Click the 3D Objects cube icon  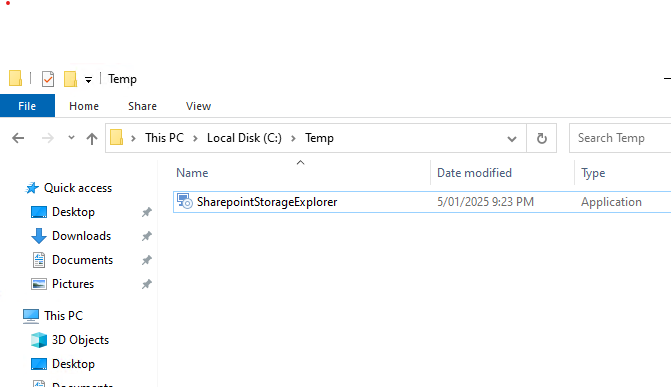39,340
